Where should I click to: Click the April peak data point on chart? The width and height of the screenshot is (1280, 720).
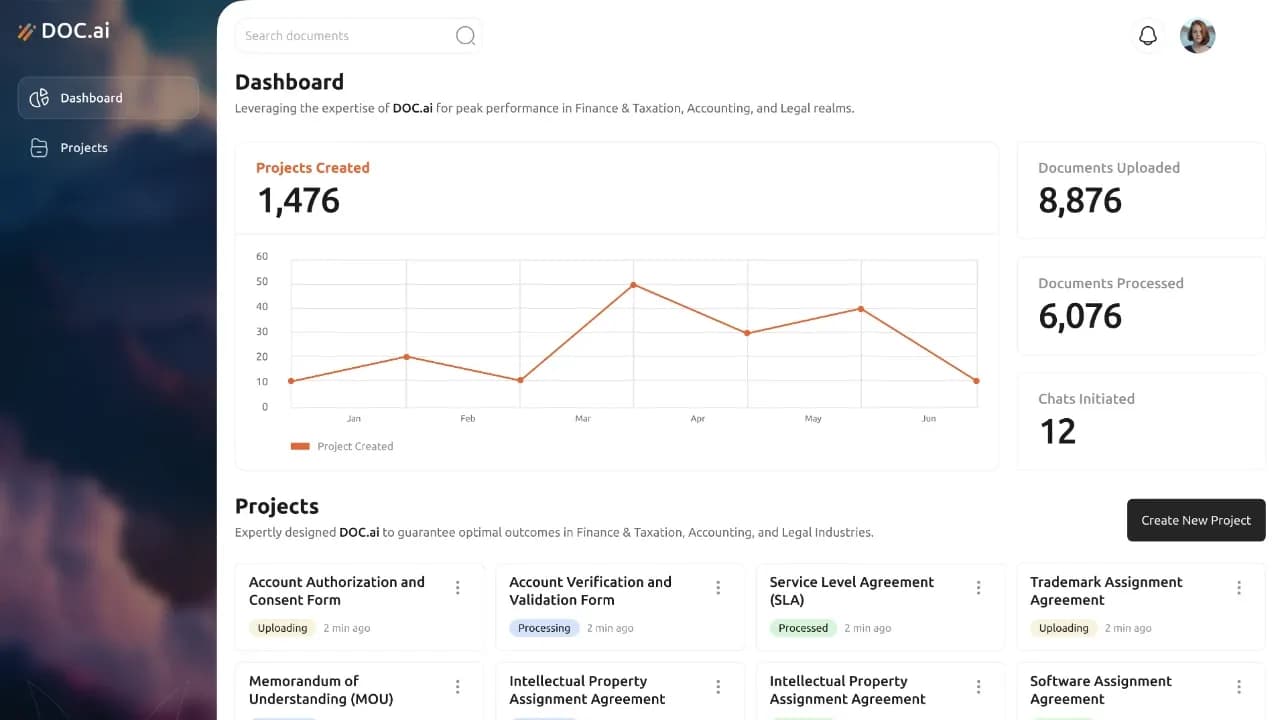(x=633, y=285)
